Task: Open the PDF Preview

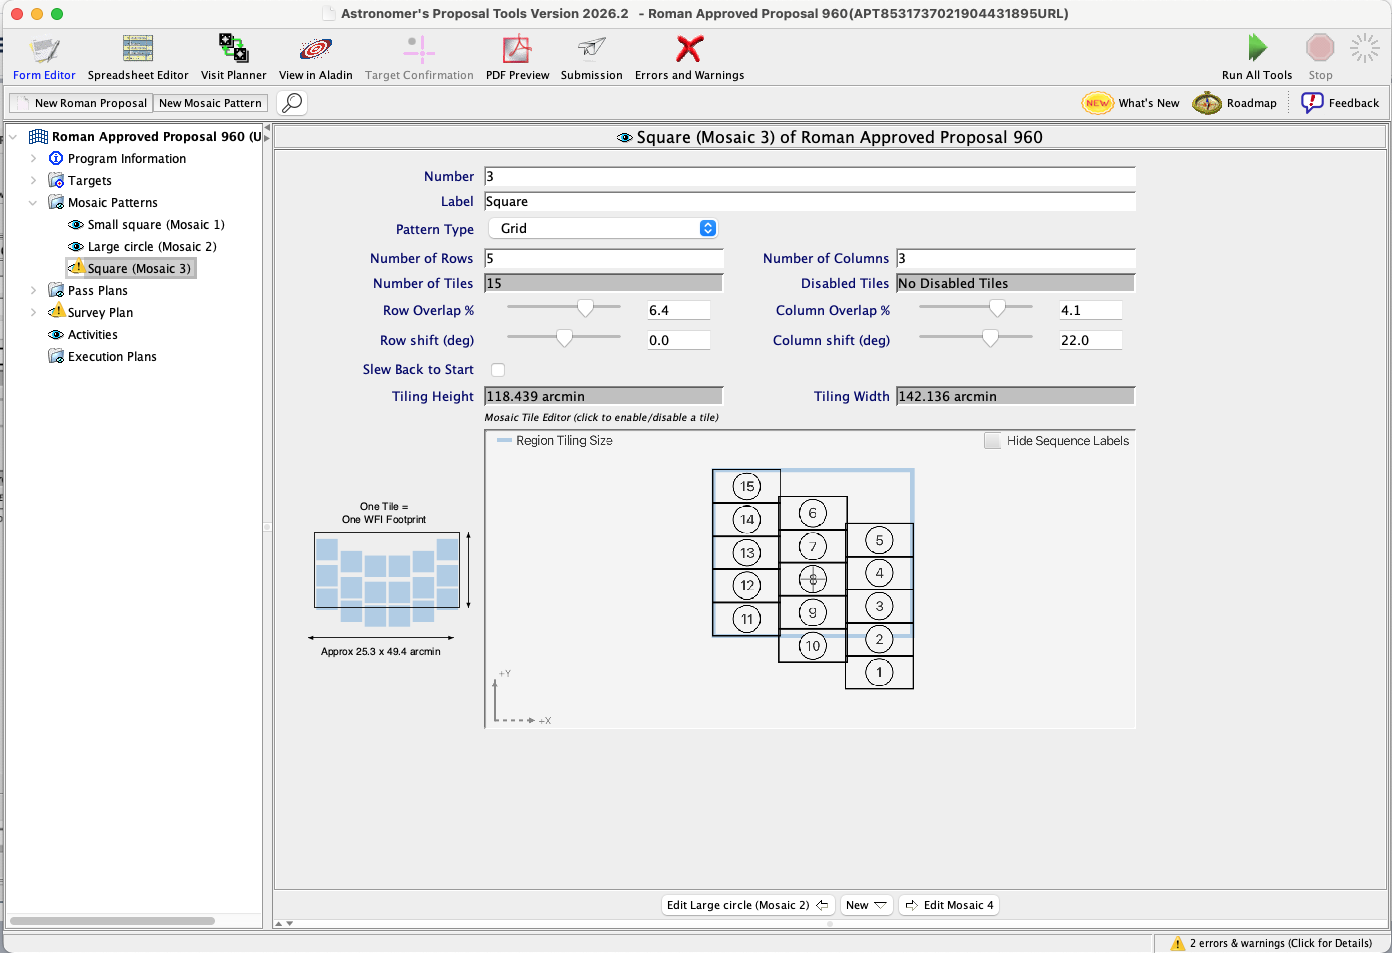Action: point(517,58)
